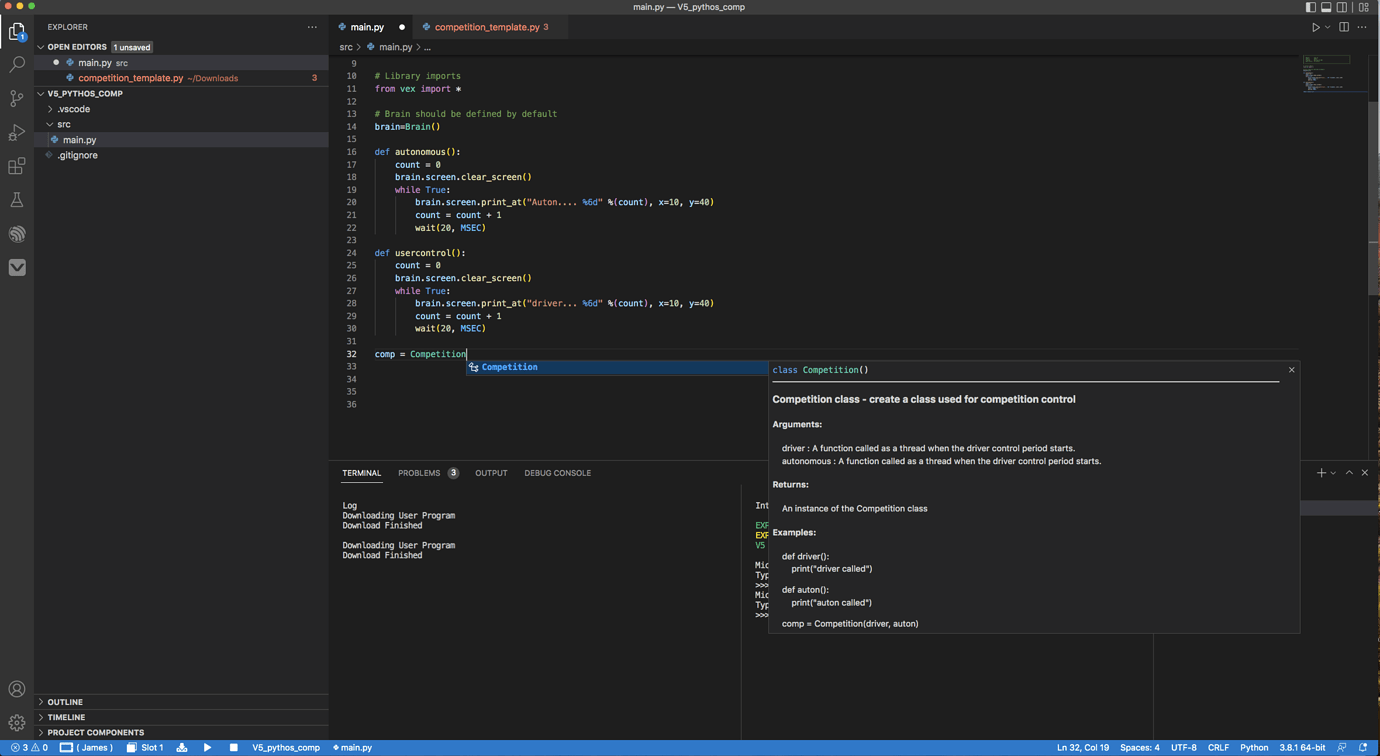Expand the Project Components section

click(x=95, y=732)
